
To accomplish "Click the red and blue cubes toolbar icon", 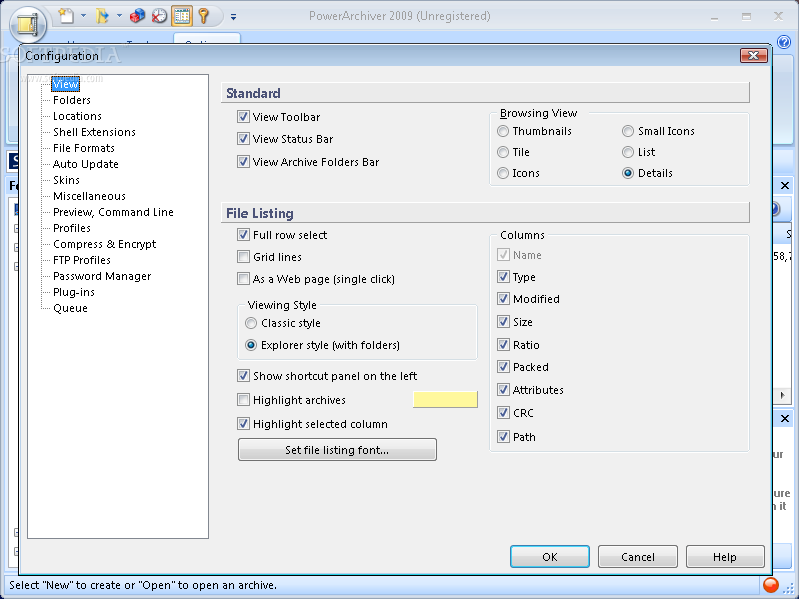I will point(137,16).
